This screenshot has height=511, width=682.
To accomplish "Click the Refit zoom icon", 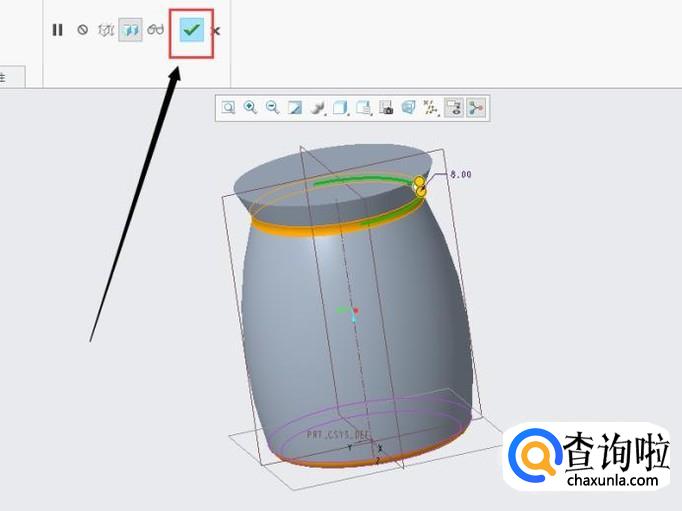I will [x=228, y=108].
